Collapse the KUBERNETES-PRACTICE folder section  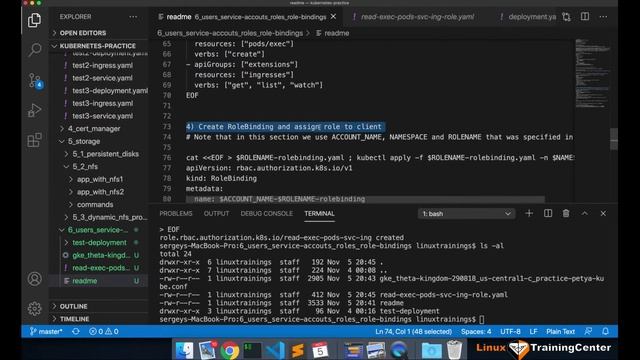point(98,46)
